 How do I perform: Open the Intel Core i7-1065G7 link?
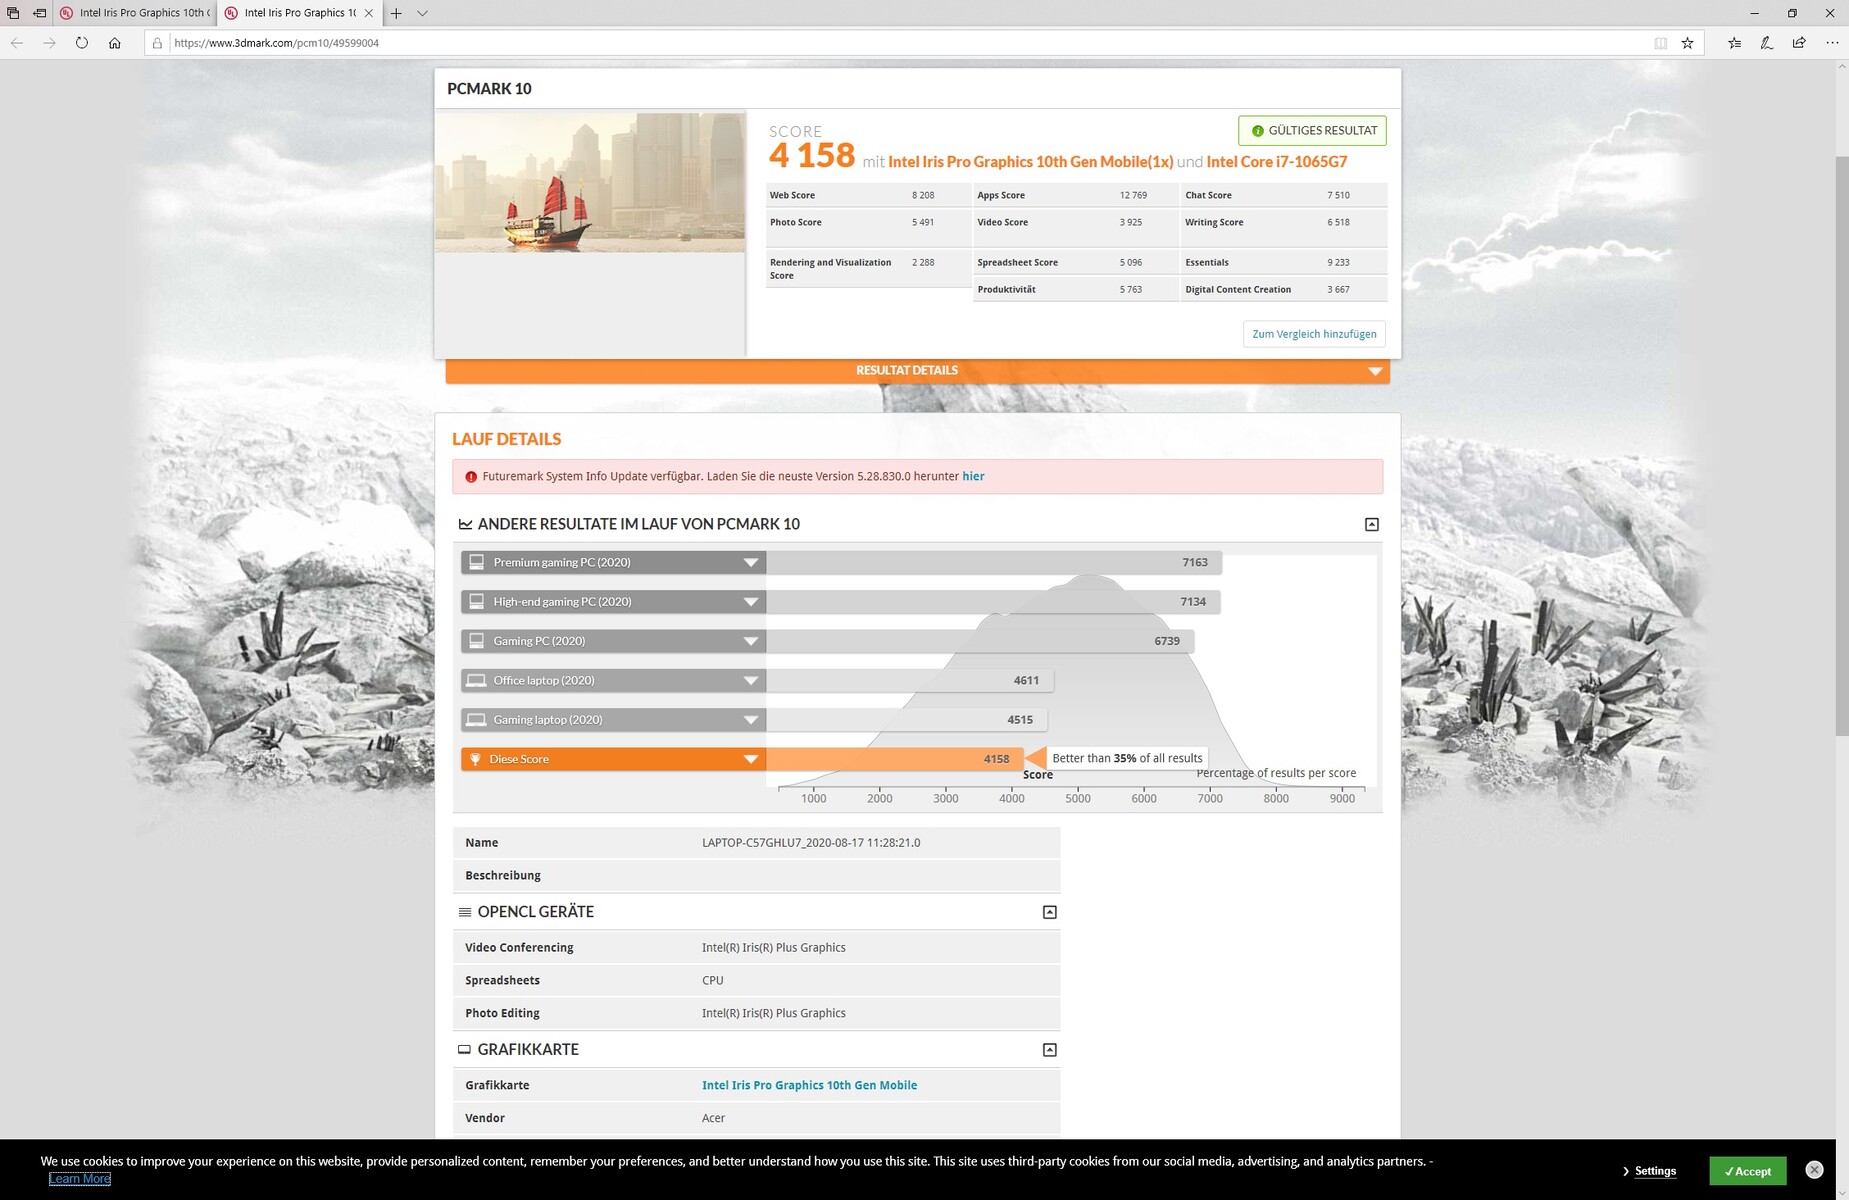click(x=1277, y=162)
